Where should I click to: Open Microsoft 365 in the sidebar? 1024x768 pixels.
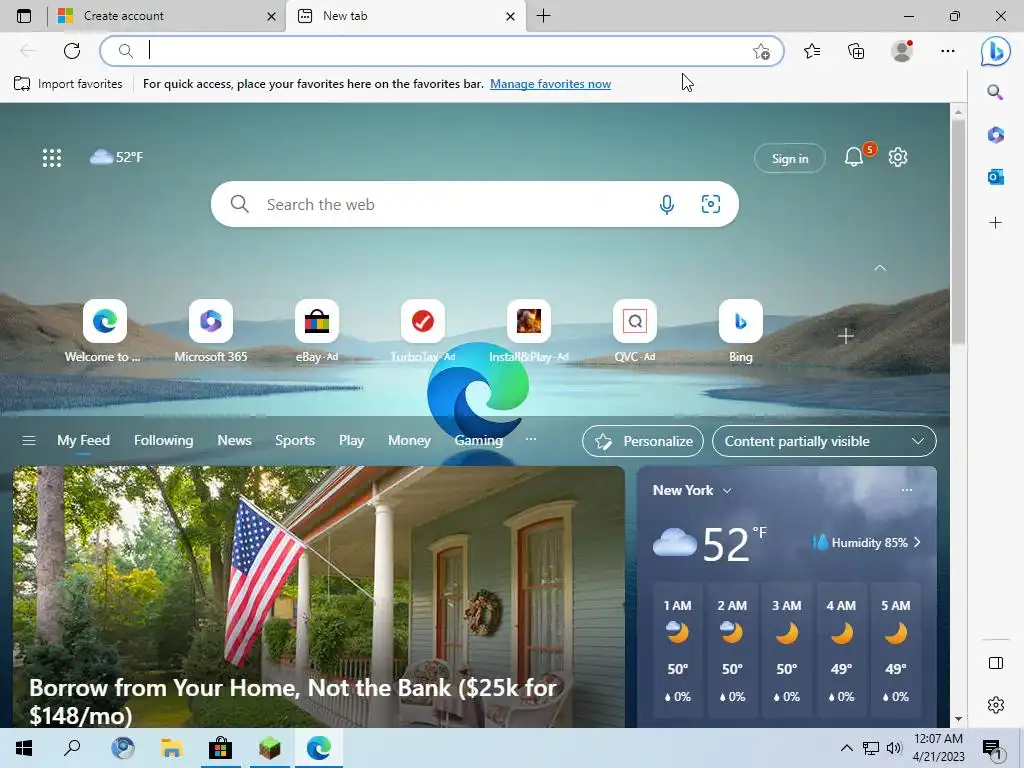pyautogui.click(x=995, y=135)
